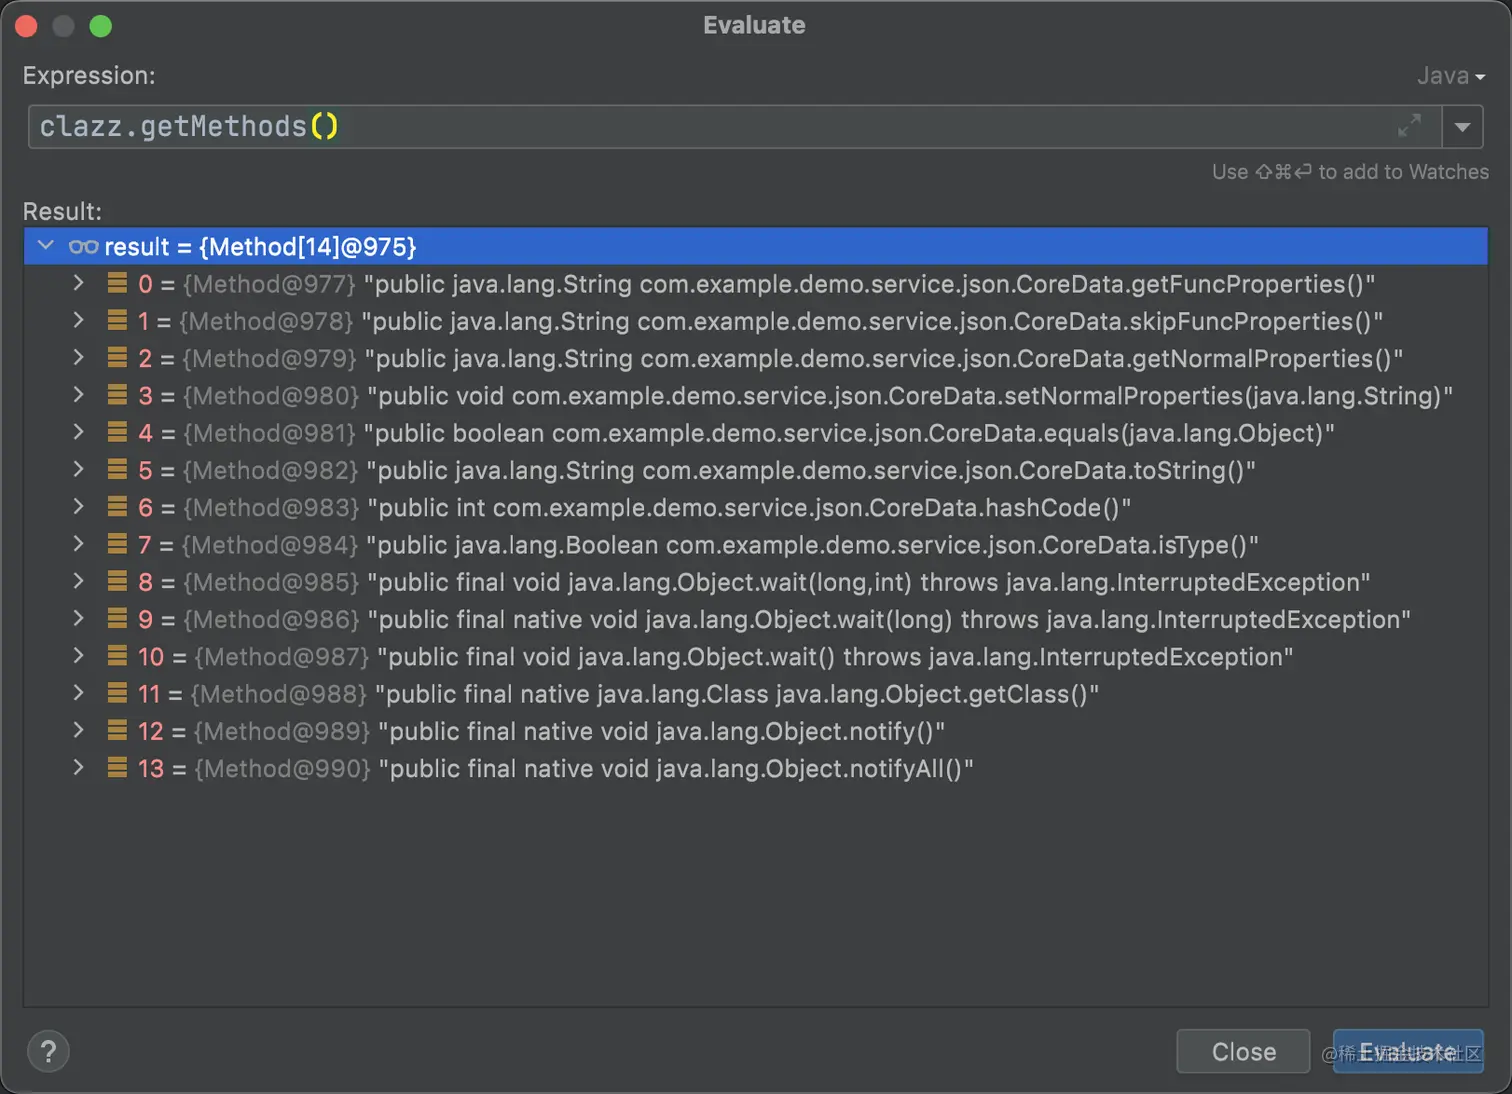Select the setNormalProperties method row
Viewport: 1512px width, 1094px height.
pyautogui.click(x=910, y=396)
